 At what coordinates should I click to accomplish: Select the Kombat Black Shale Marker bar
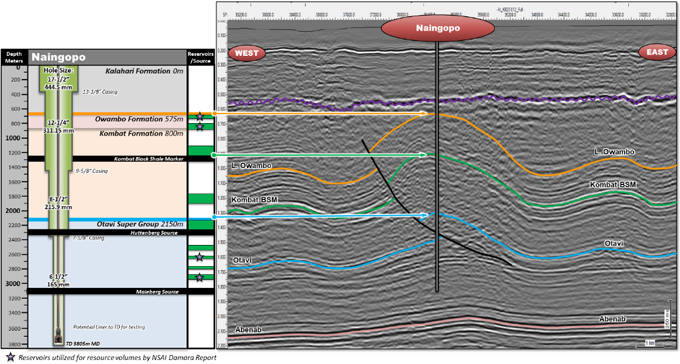(121, 159)
